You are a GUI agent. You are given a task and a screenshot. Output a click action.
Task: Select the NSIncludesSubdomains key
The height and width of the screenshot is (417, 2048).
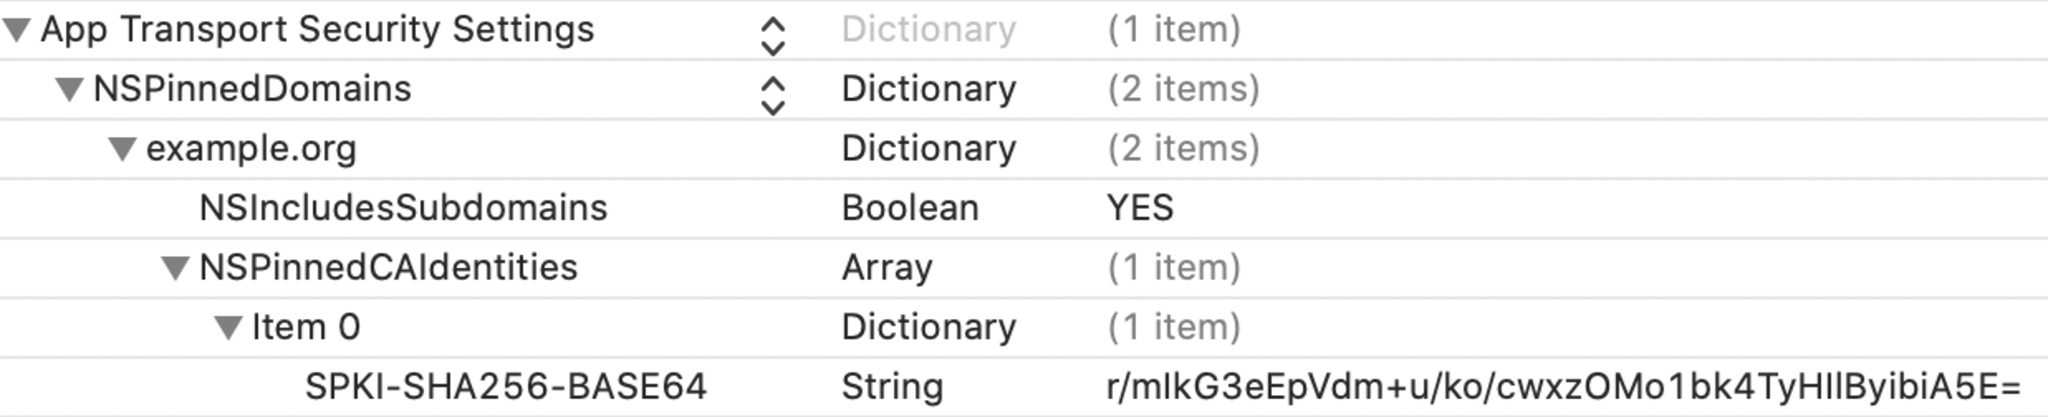(403, 208)
